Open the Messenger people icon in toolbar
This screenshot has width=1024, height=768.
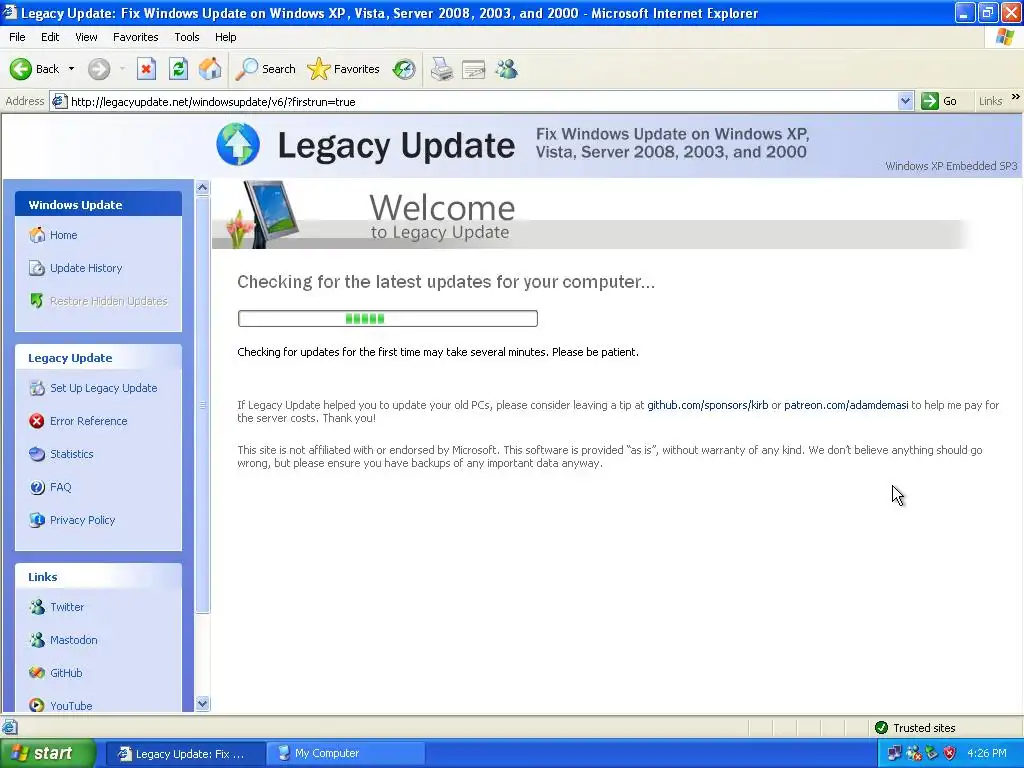tap(506, 69)
